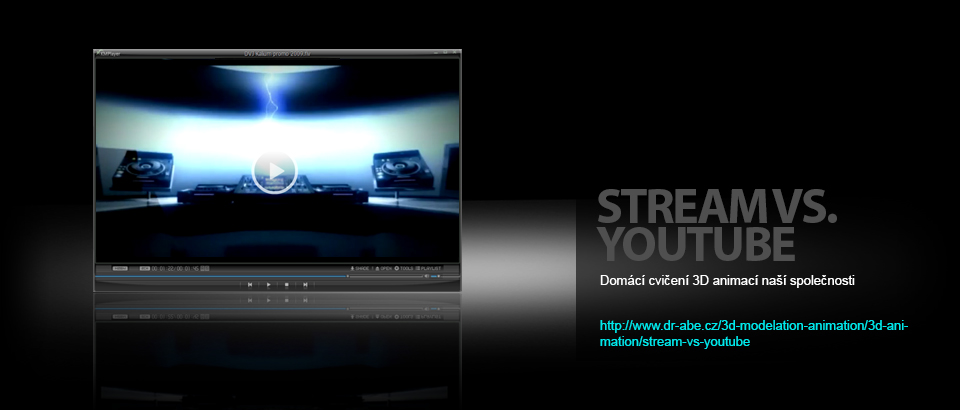Click the STREAM VS. YOUTUBE heading

coord(716,225)
